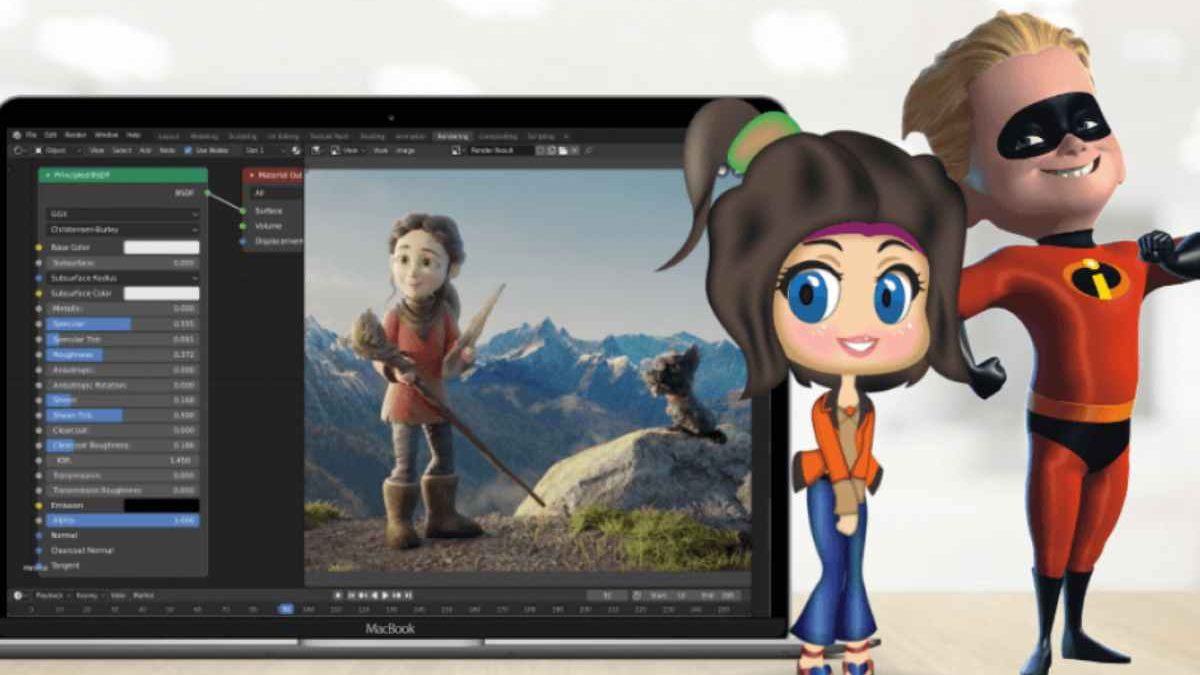The width and height of the screenshot is (1200, 675).
Task: Open the image editor type selector icon
Action: [x=316, y=150]
